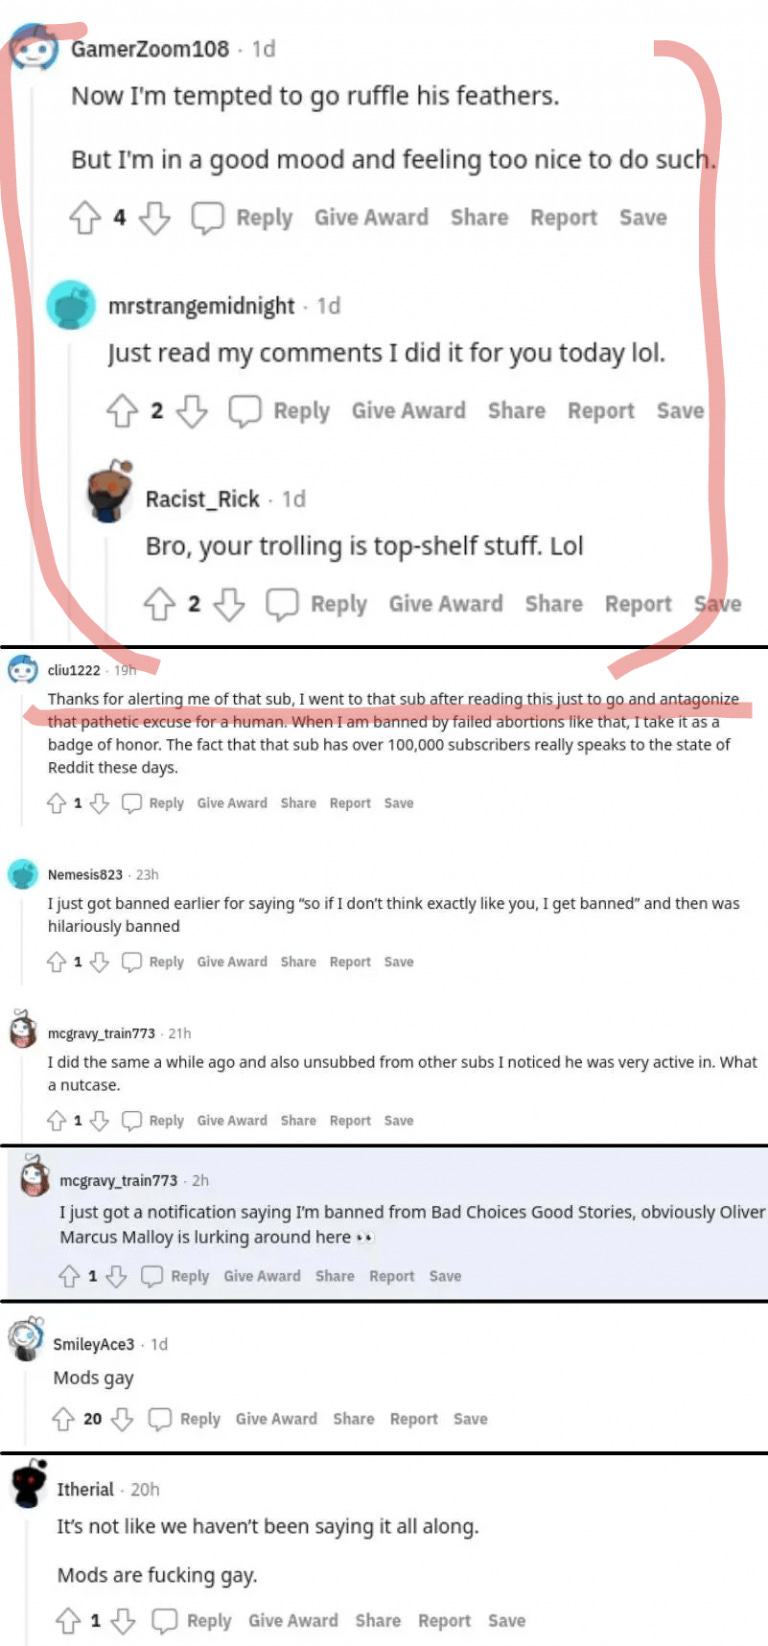Save SmileyAce3's comment
768x1646 pixels.
click(x=470, y=1419)
